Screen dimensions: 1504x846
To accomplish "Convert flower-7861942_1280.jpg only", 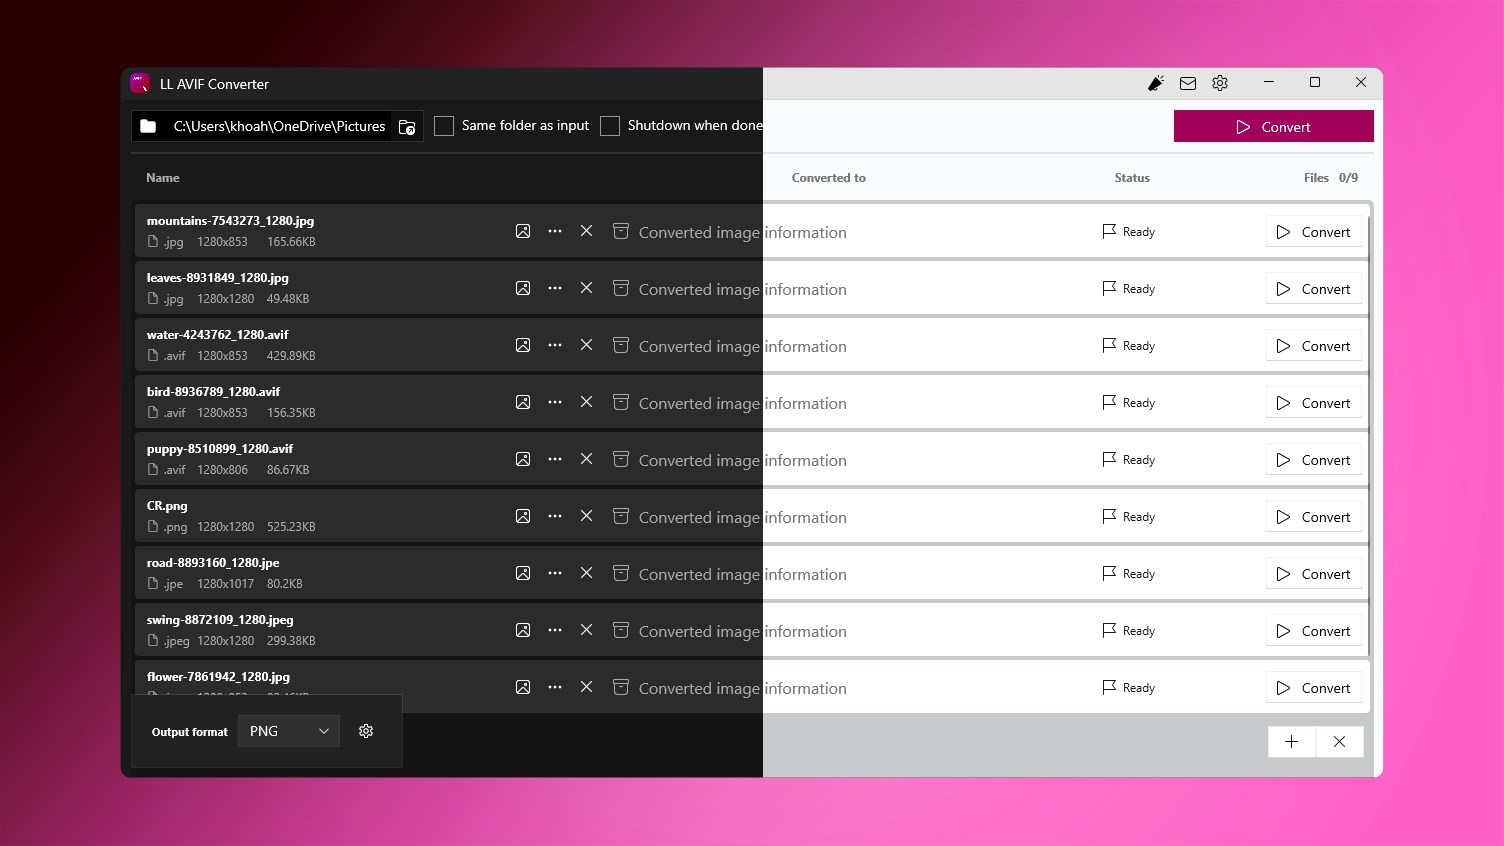I will click(1313, 688).
